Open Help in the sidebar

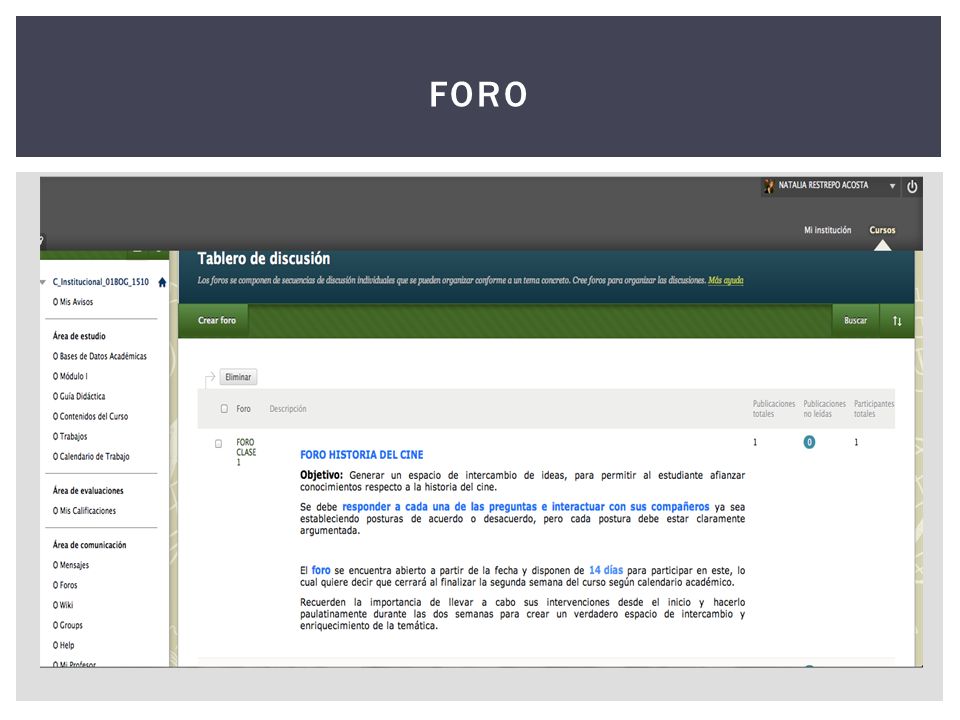[x=64, y=645]
